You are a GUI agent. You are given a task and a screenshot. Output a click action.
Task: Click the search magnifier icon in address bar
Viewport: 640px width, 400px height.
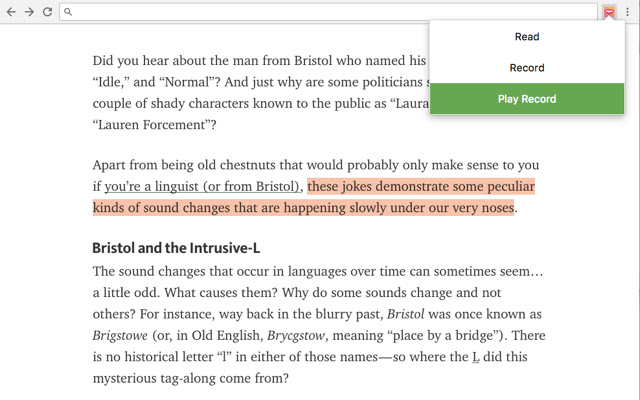(68, 12)
